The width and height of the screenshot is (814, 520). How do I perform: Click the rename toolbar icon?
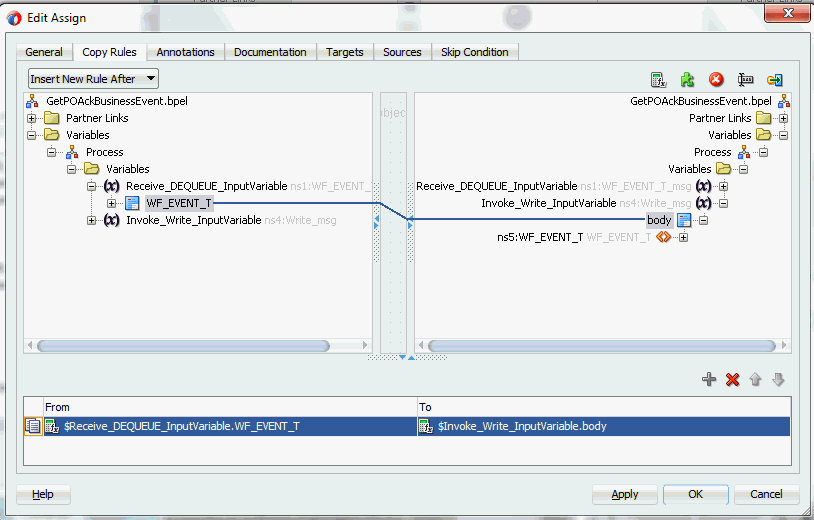point(745,80)
